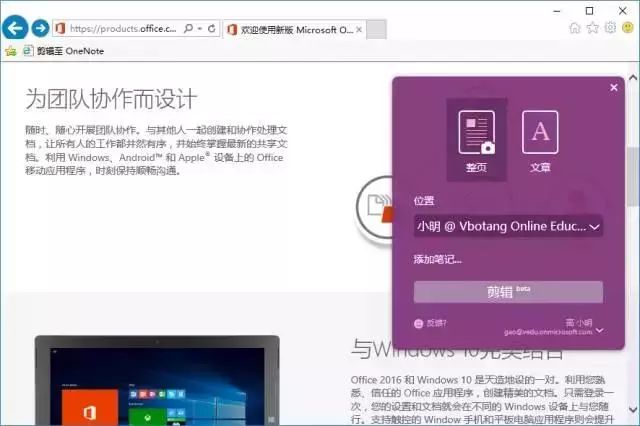This screenshot has height=426, width=640.
Task: Close the Microsoft Office browser tab
Action: 359,30
